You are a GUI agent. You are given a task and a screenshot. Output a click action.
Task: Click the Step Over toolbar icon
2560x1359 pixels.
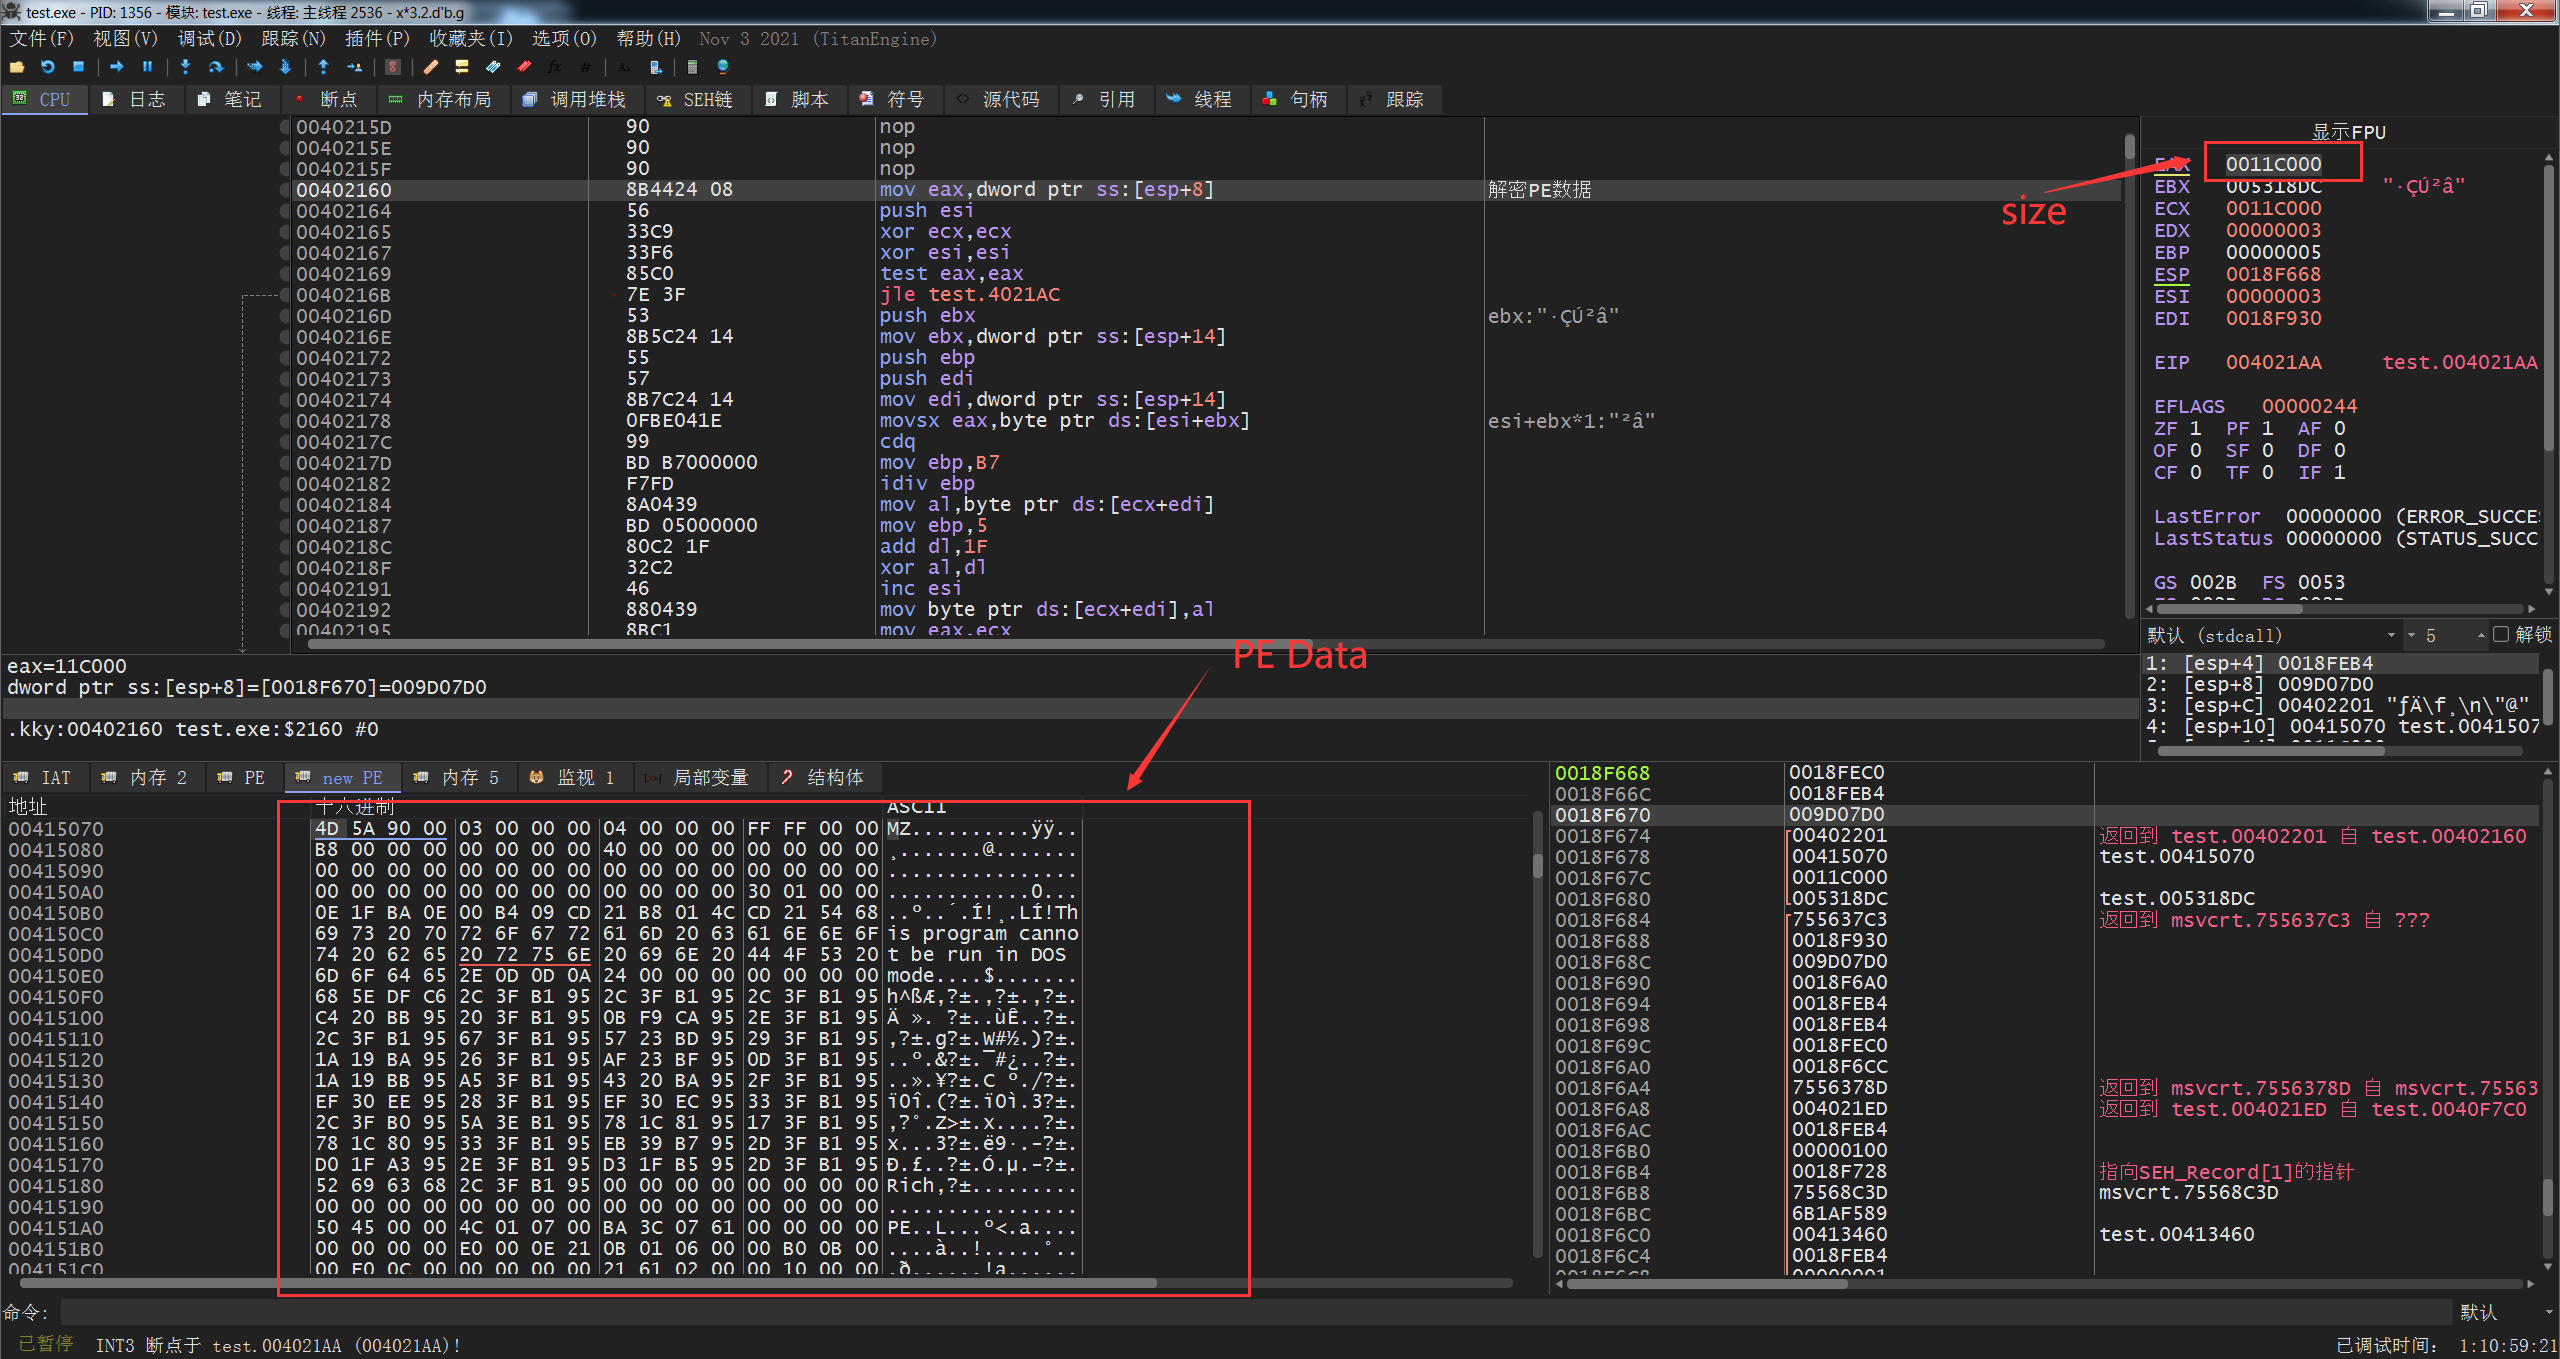tap(215, 67)
